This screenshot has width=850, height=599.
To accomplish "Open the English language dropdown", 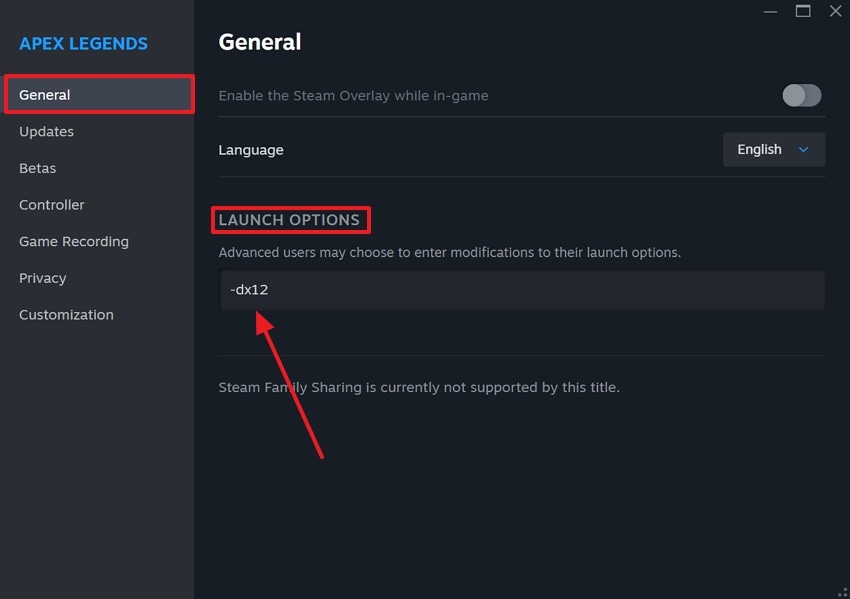I will [773, 149].
